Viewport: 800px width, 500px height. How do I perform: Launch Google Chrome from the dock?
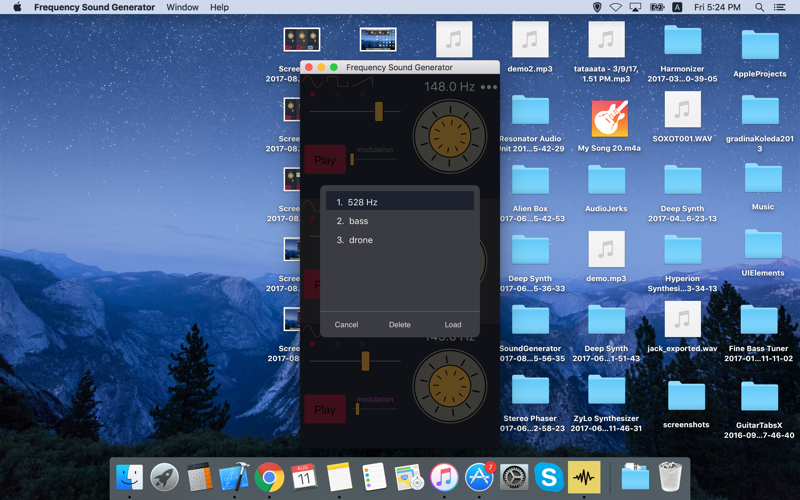click(x=269, y=478)
